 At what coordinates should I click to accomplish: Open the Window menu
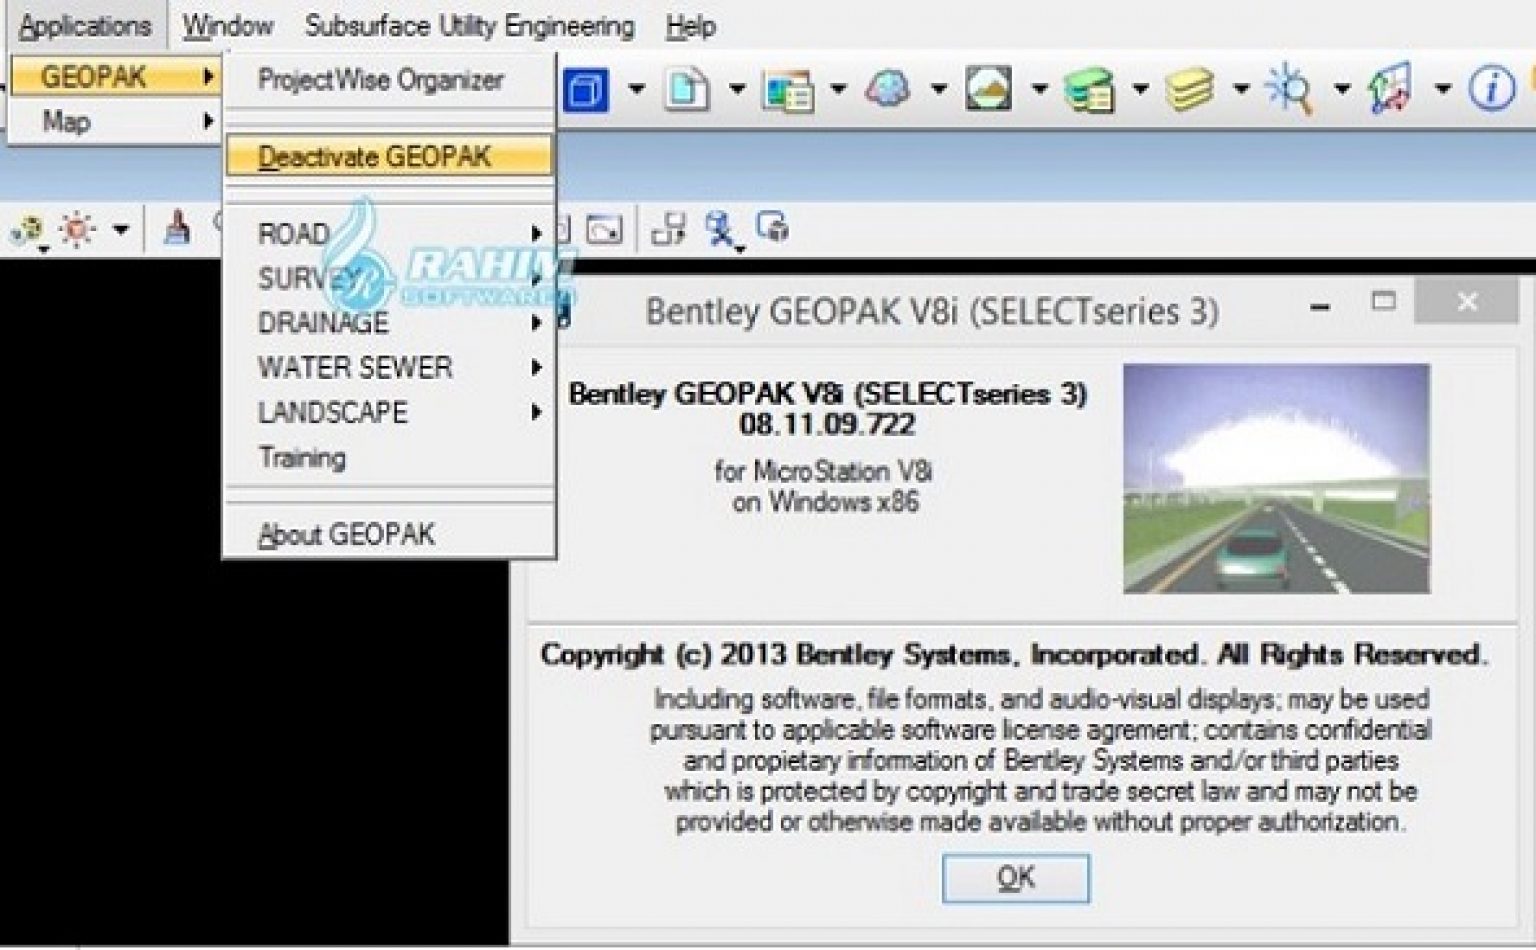tap(228, 26)
